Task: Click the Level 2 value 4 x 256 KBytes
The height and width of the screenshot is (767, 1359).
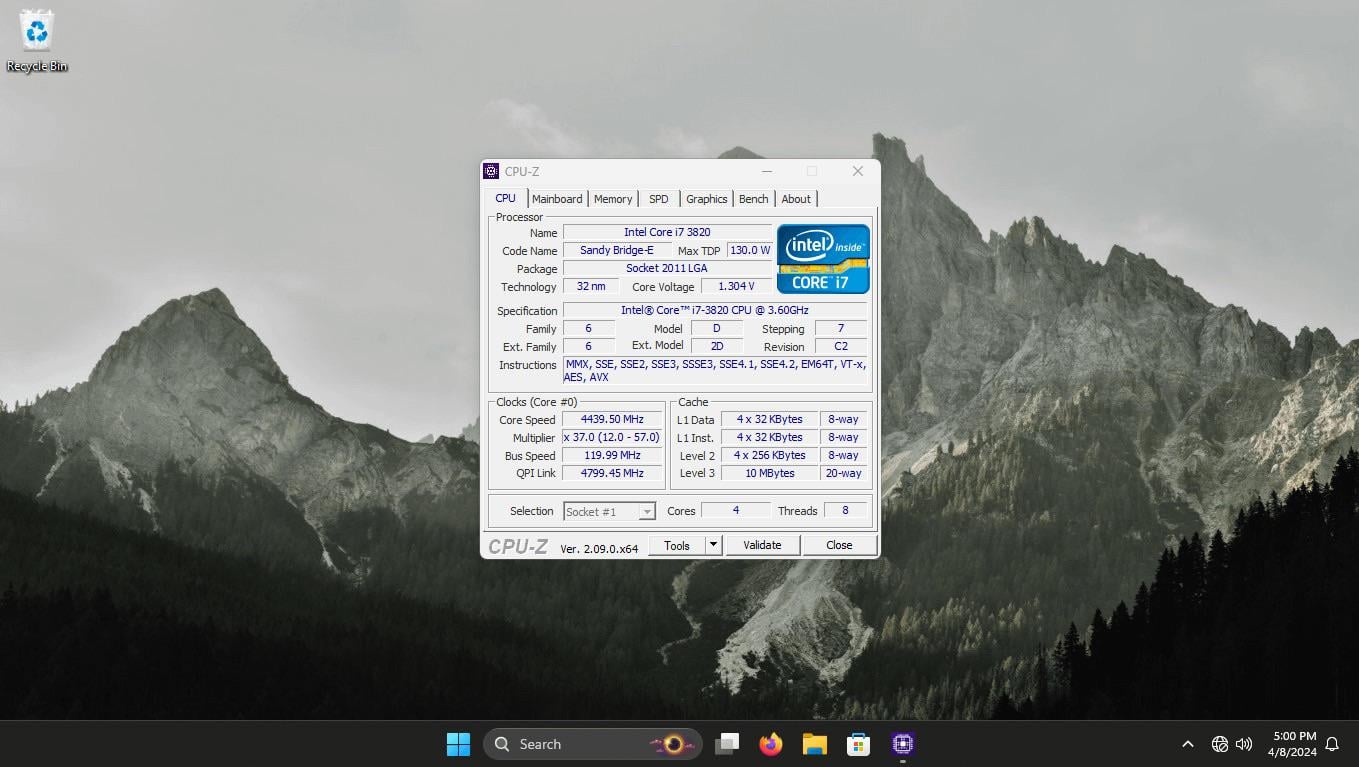Action: pyautogui.click(x=770, y=455)
